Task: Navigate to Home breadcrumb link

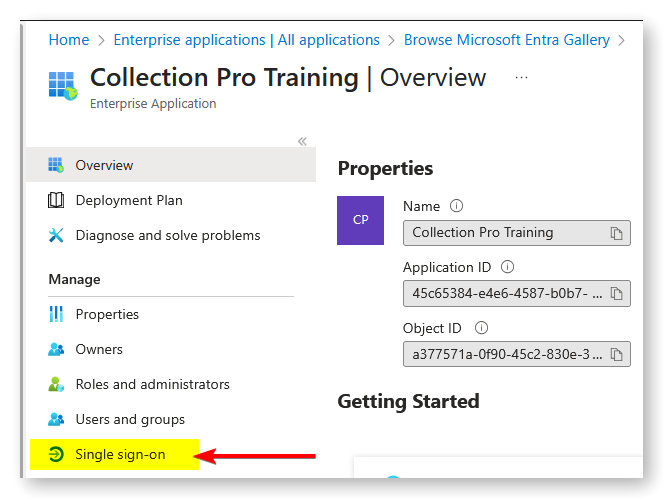Action: coord(69,40)
